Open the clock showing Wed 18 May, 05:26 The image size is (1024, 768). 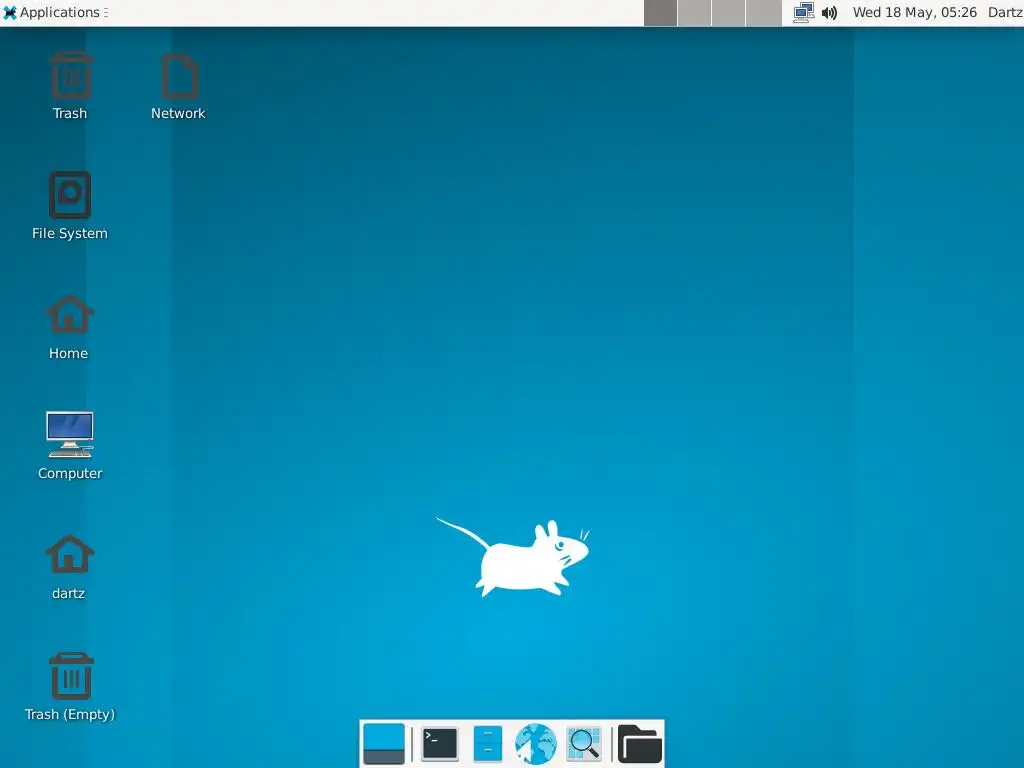(914, 12)
